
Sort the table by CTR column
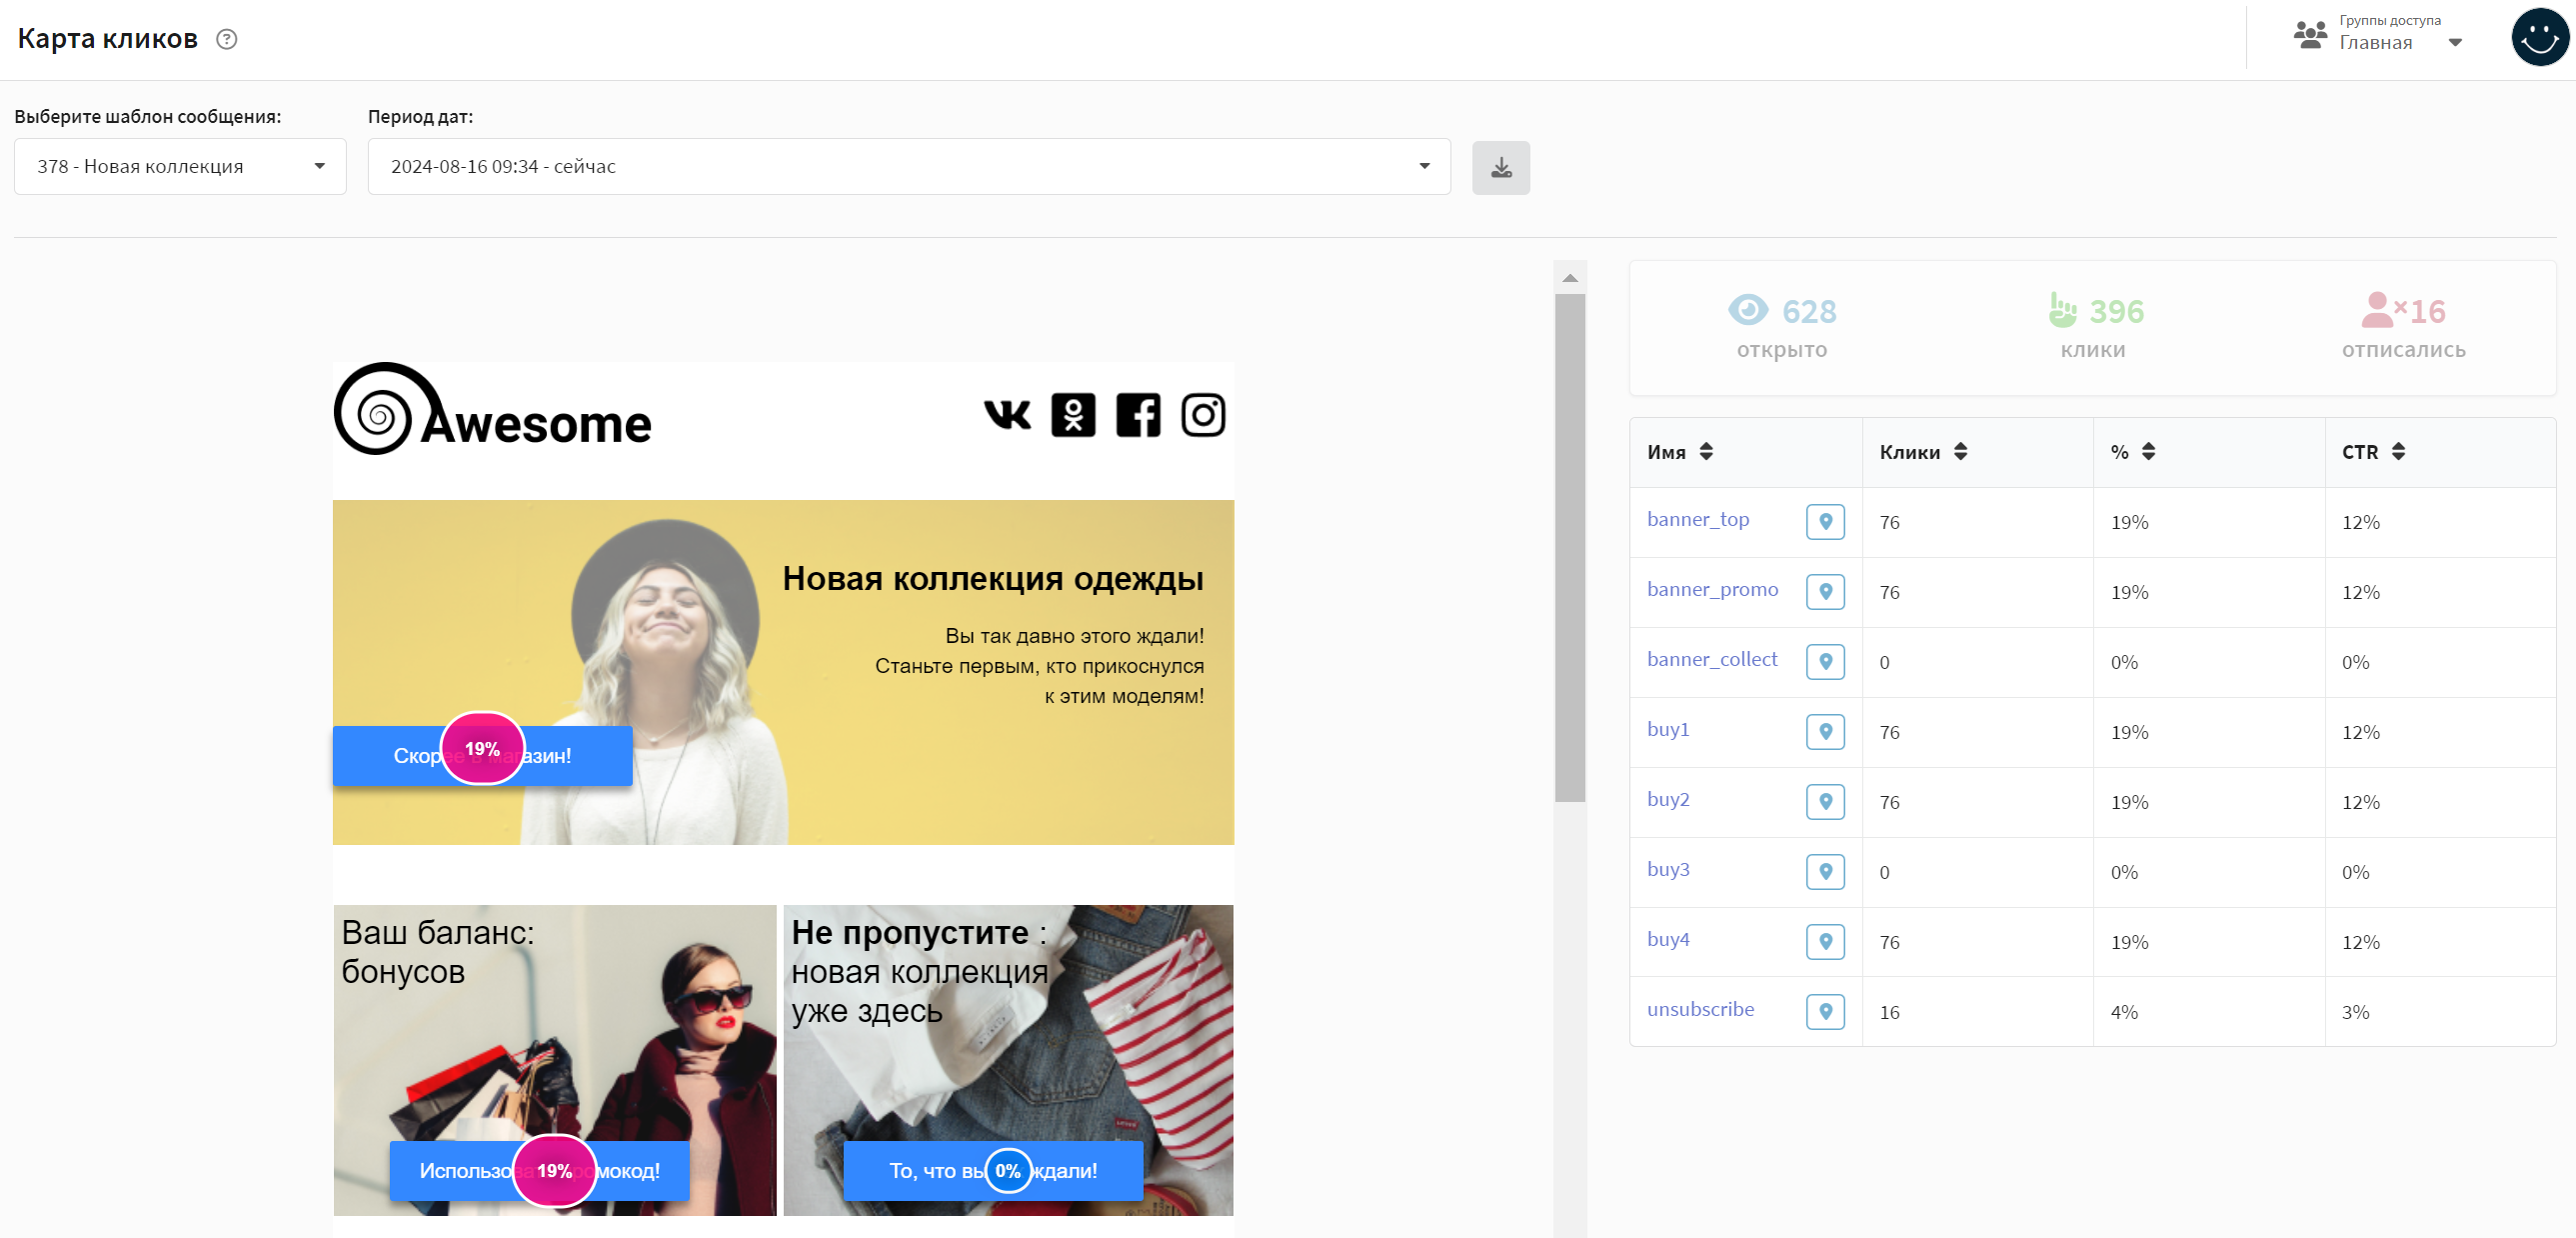pyautogui.click(x=2398, y=451)
